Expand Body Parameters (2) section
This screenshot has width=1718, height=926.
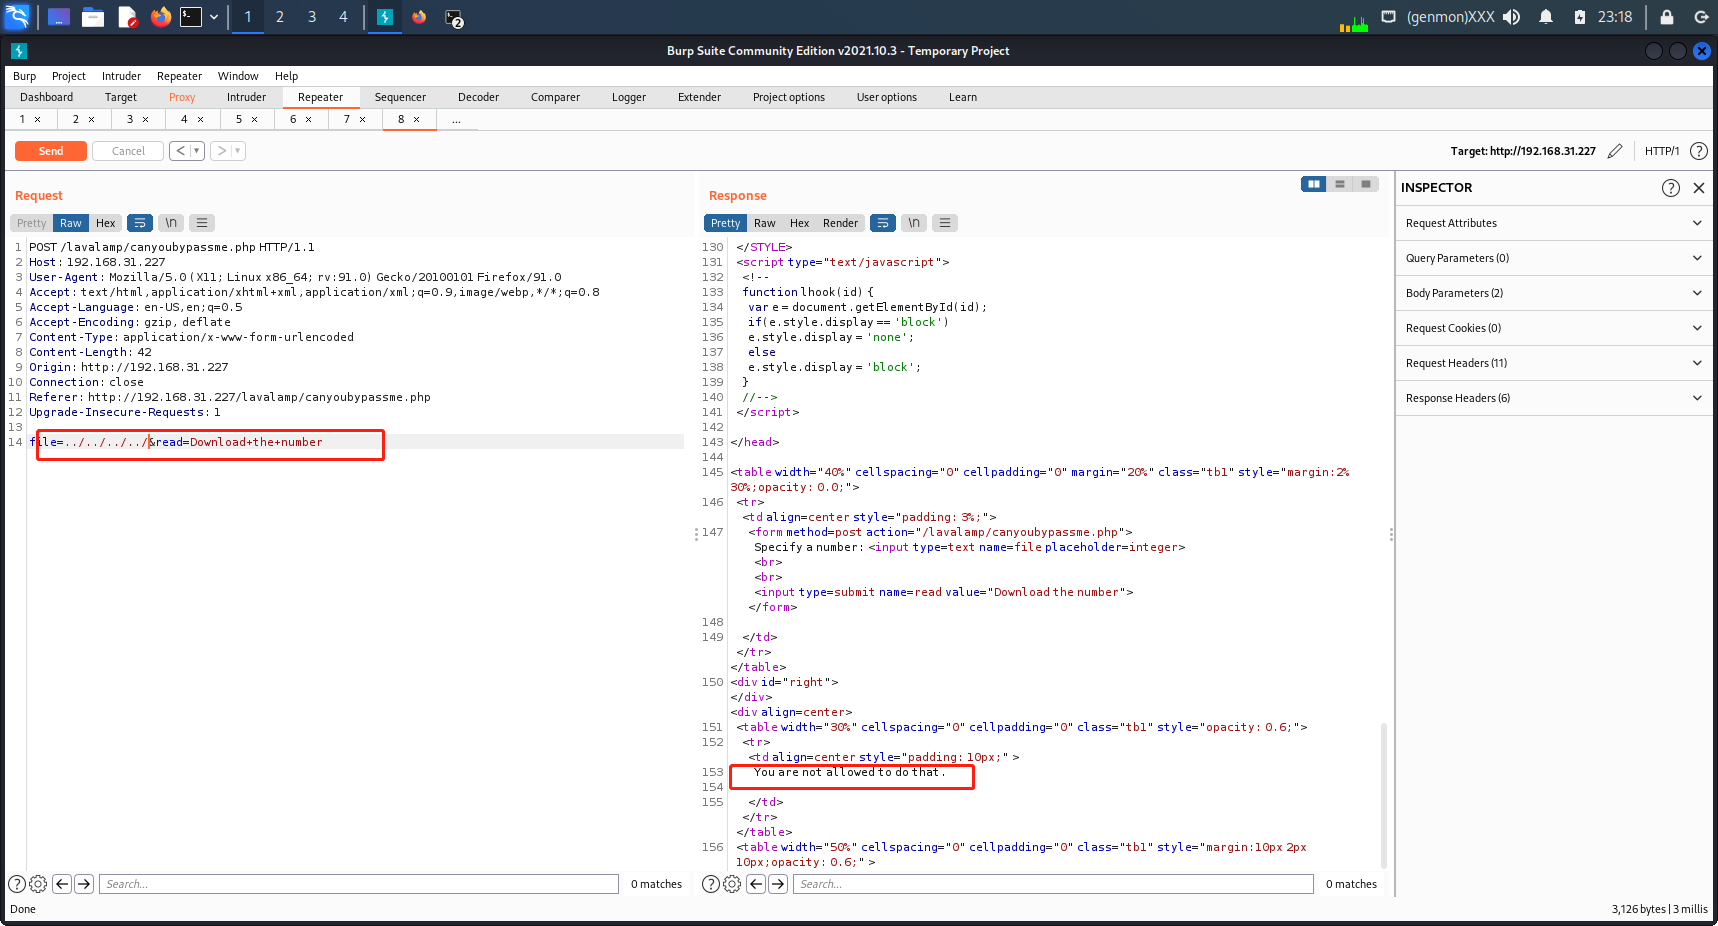[x=1554, y=293]
